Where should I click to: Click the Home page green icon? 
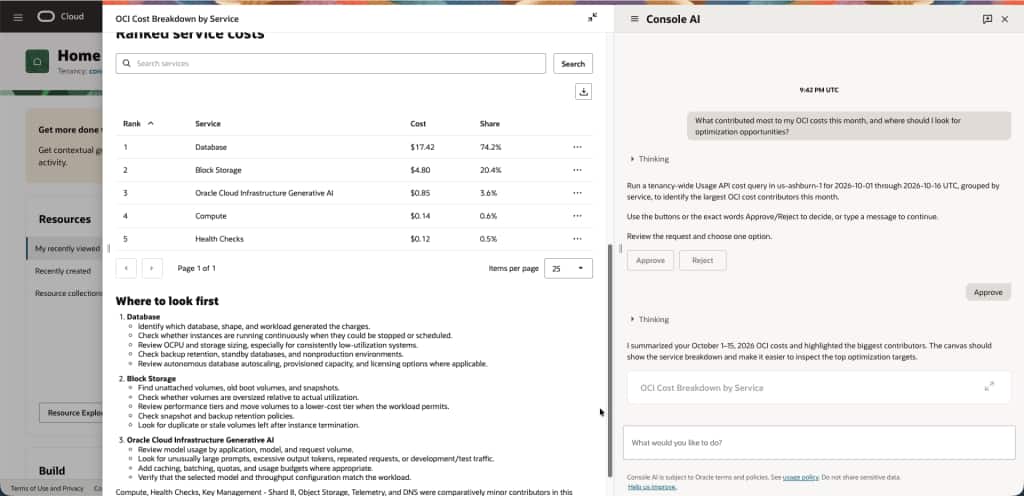37,61
